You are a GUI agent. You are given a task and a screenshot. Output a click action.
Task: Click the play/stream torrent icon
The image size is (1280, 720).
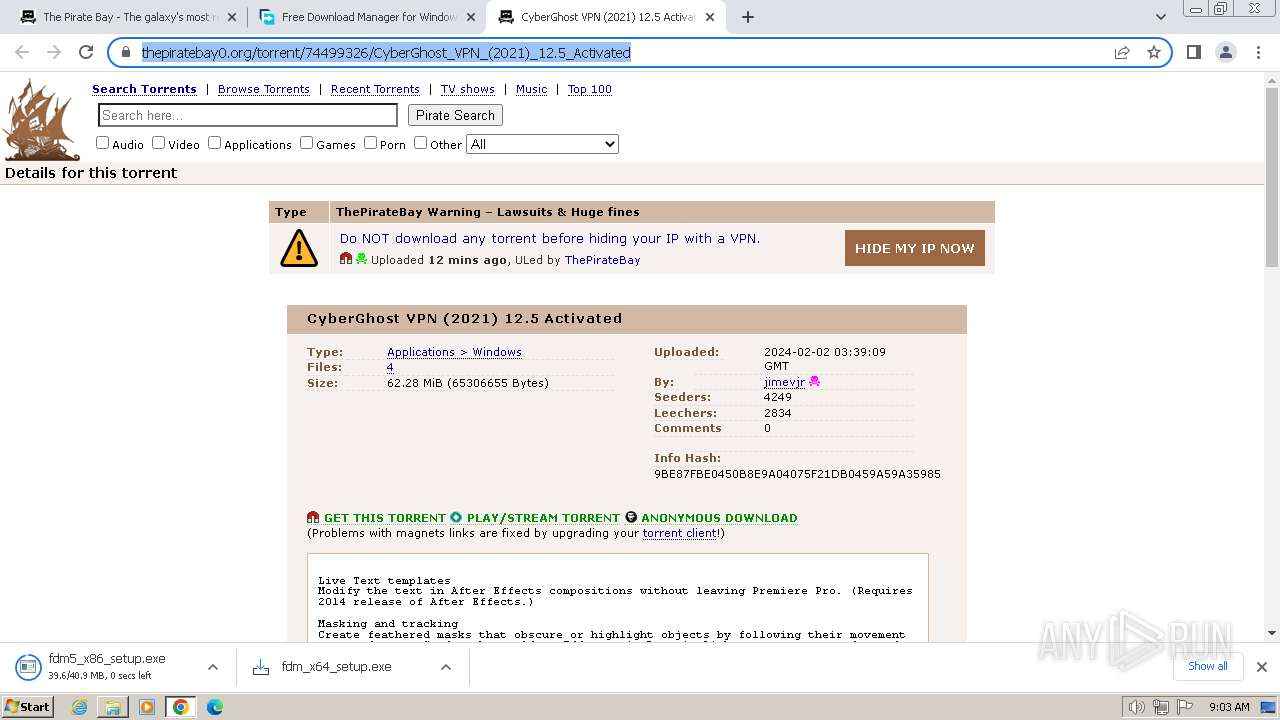click(456, 518)
